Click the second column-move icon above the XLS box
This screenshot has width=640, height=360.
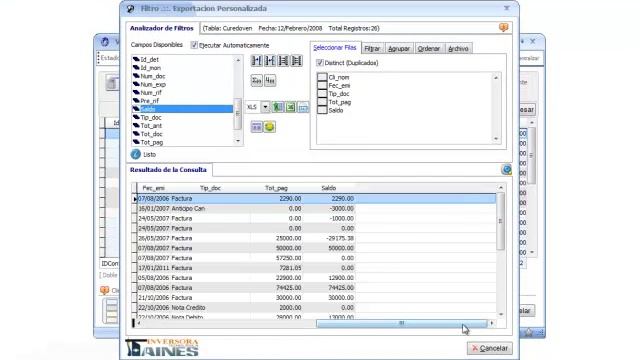pyautogui.click(x=270, y=61)
